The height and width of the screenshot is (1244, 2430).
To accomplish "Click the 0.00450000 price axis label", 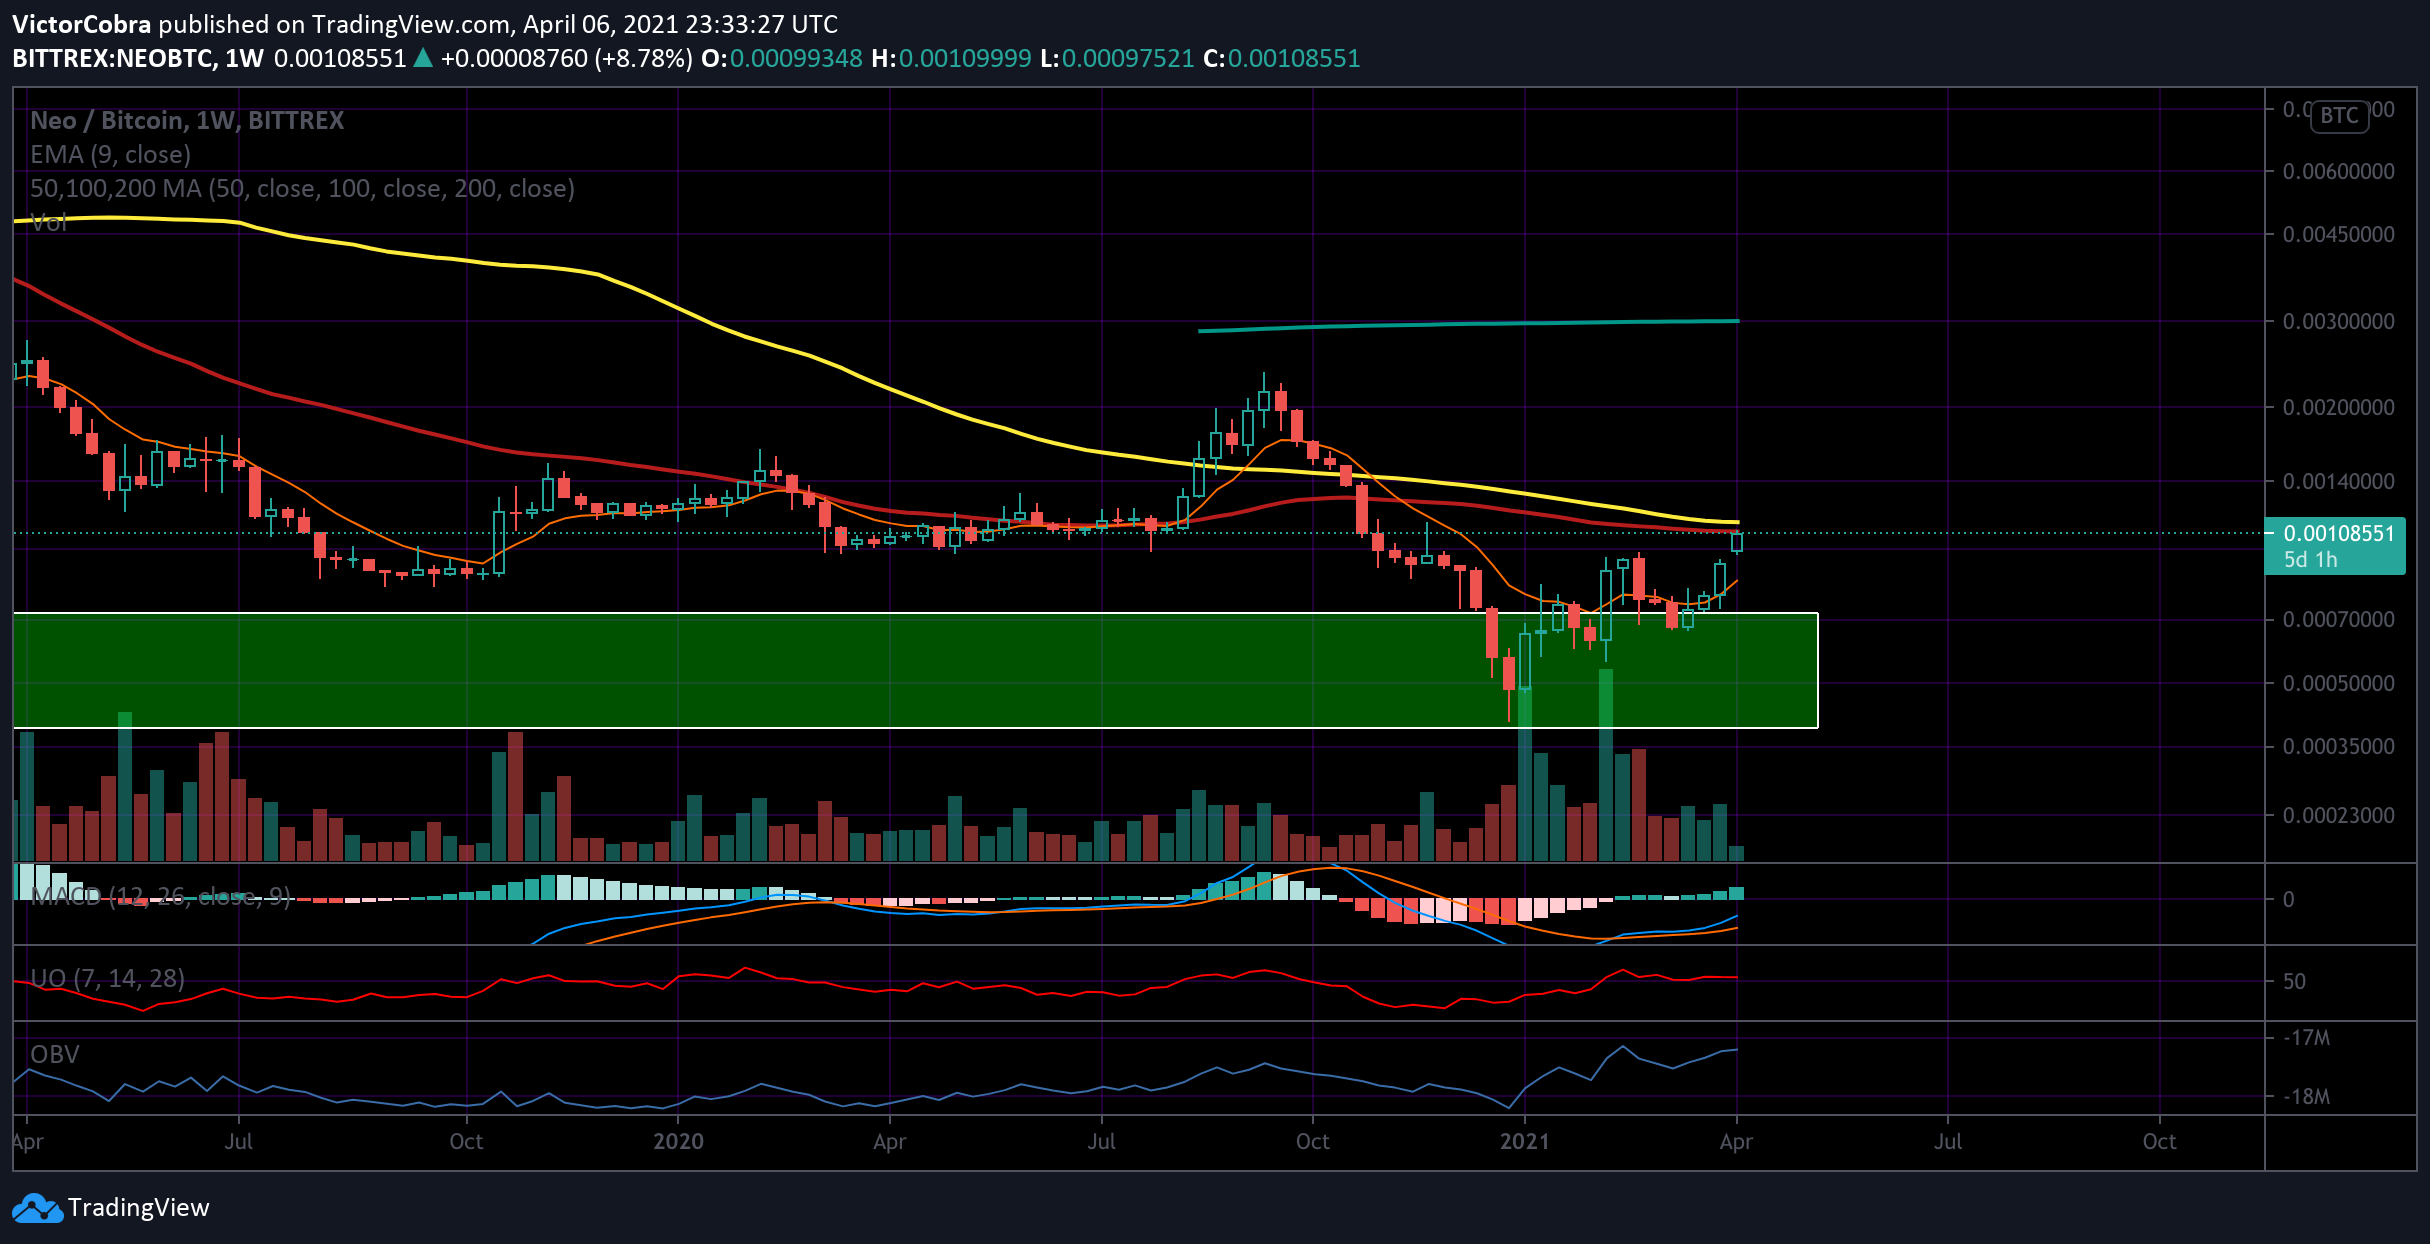I will 2338,234.
